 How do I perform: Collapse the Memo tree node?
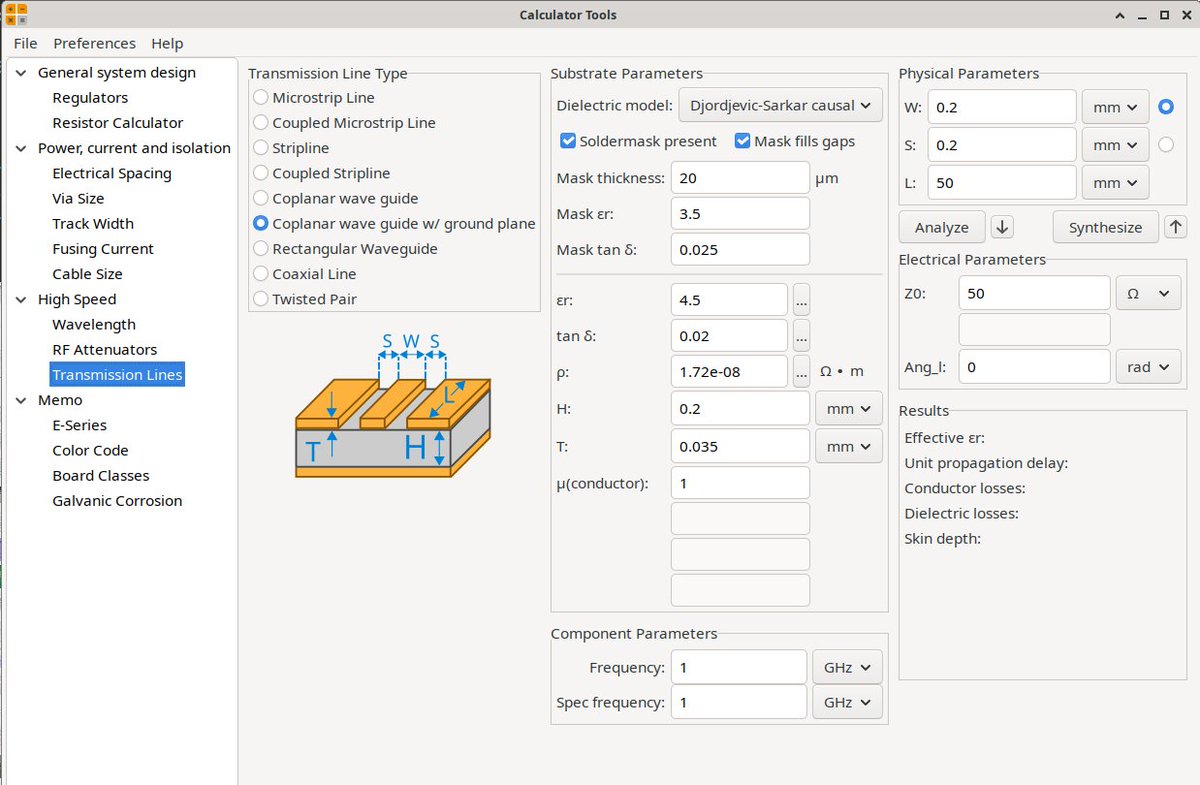(x=20, y=400)
